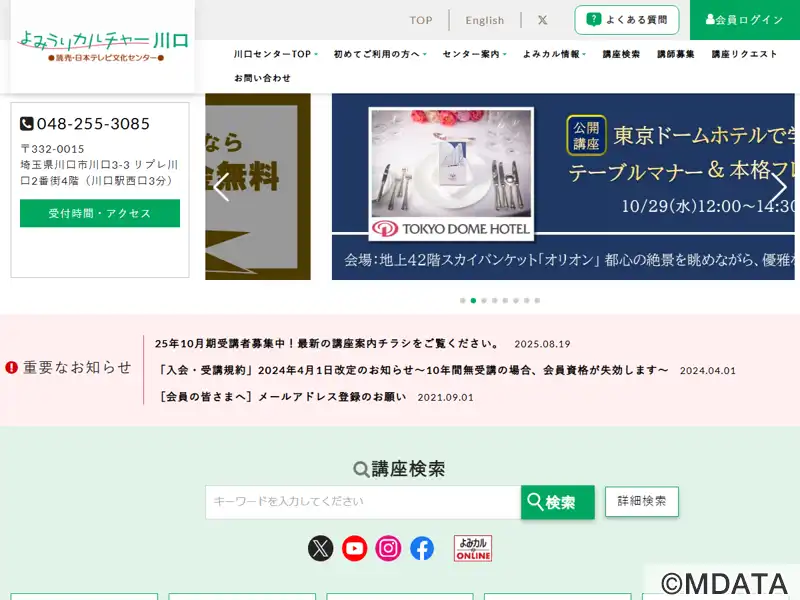Click 会員ログイン member login button

point(745,20)
